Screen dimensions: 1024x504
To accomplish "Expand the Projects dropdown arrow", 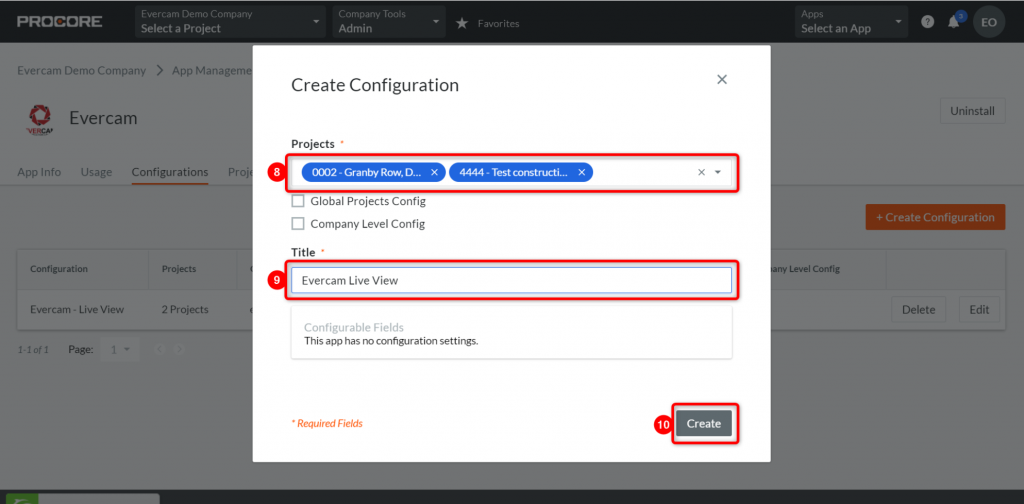I will [x=718, y=172].
